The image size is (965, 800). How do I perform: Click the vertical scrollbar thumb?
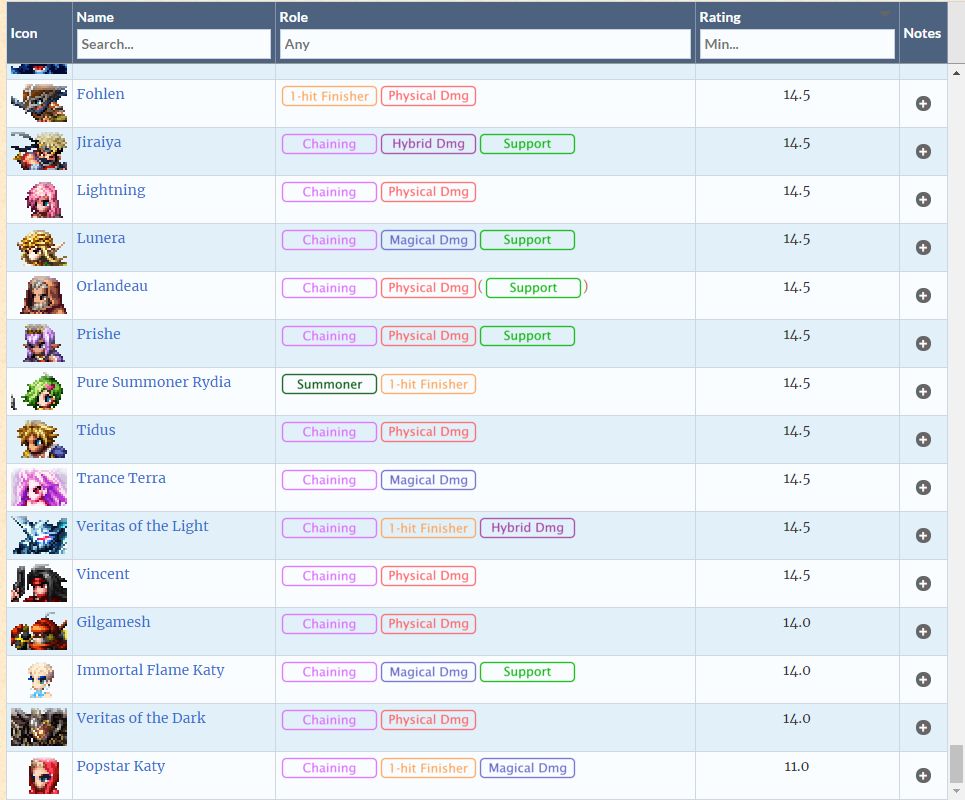[x=956, y=762]
